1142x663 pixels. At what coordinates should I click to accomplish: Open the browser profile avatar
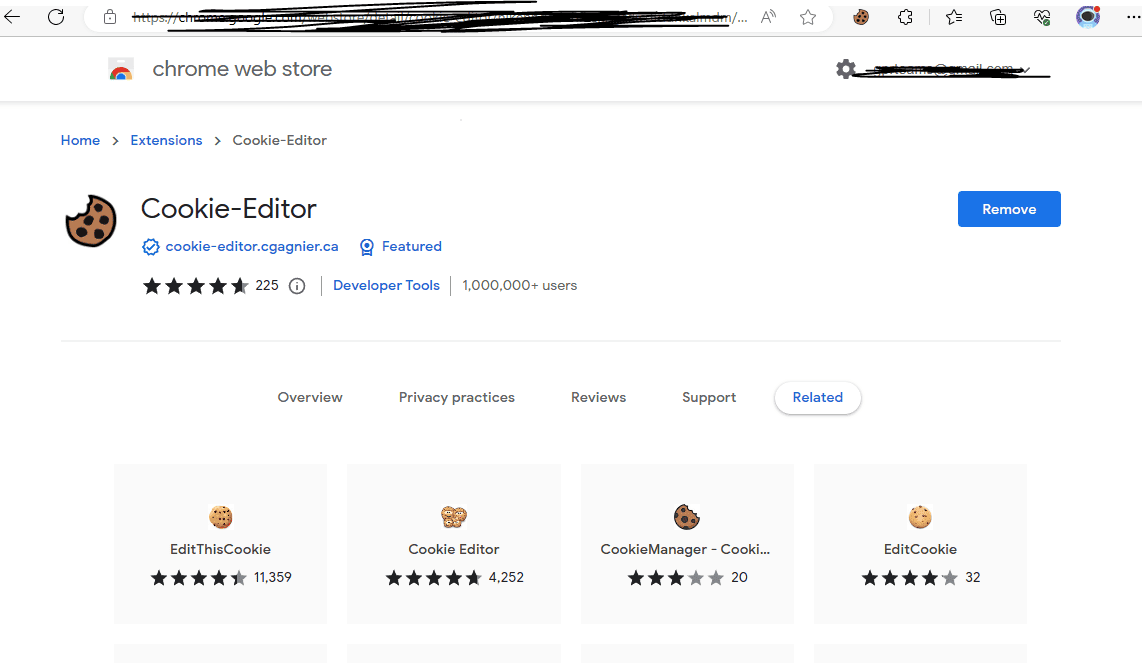pyautogui.click(x=1087, y=17)
